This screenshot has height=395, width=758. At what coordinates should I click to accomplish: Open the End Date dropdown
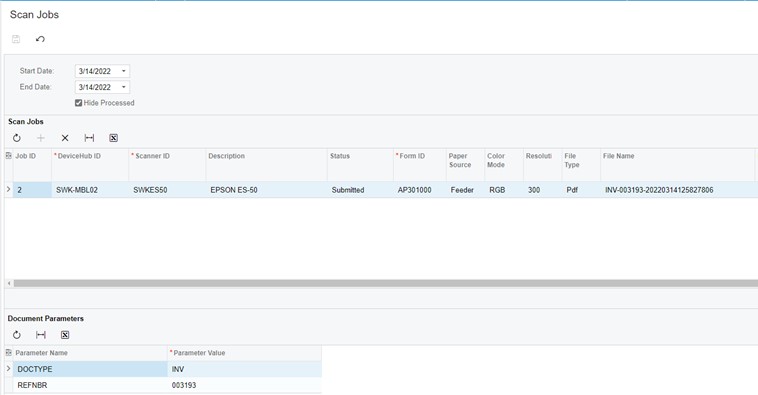pos(124,87)
